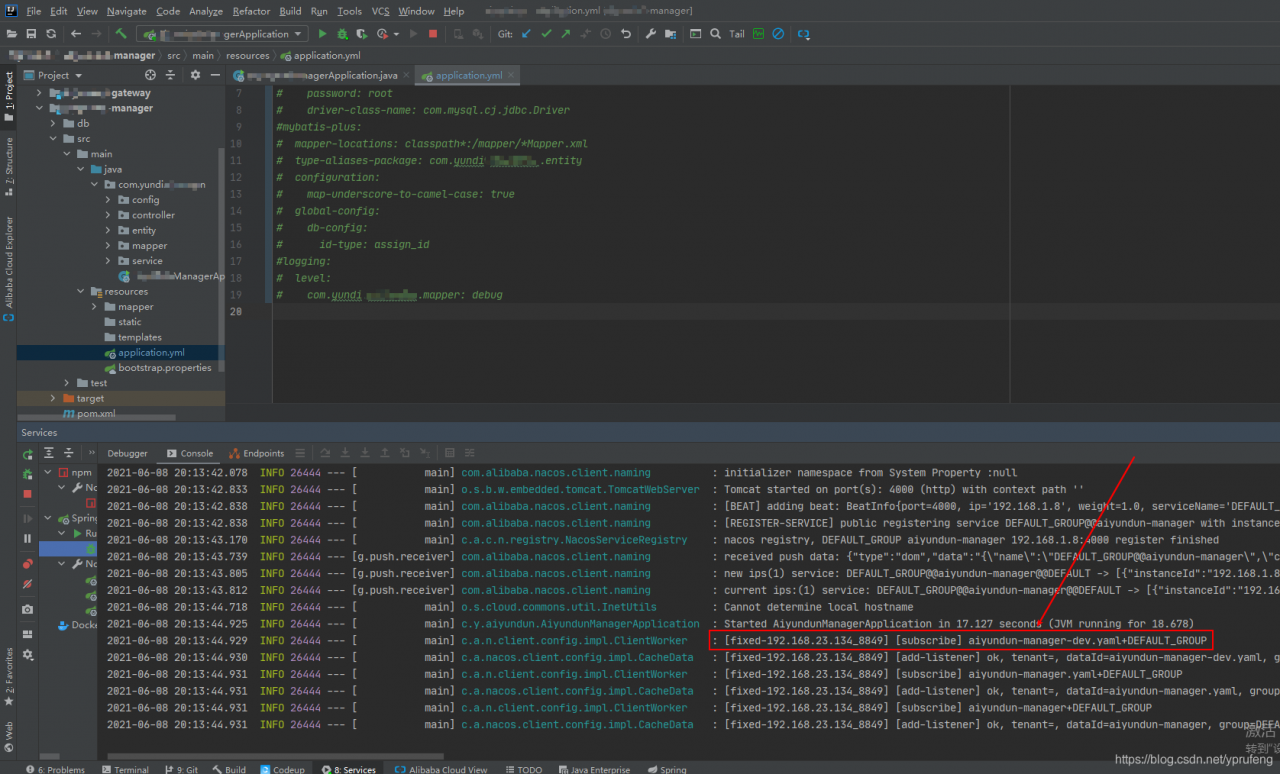Navigate back with the left arrow icon

pos(76,34)
